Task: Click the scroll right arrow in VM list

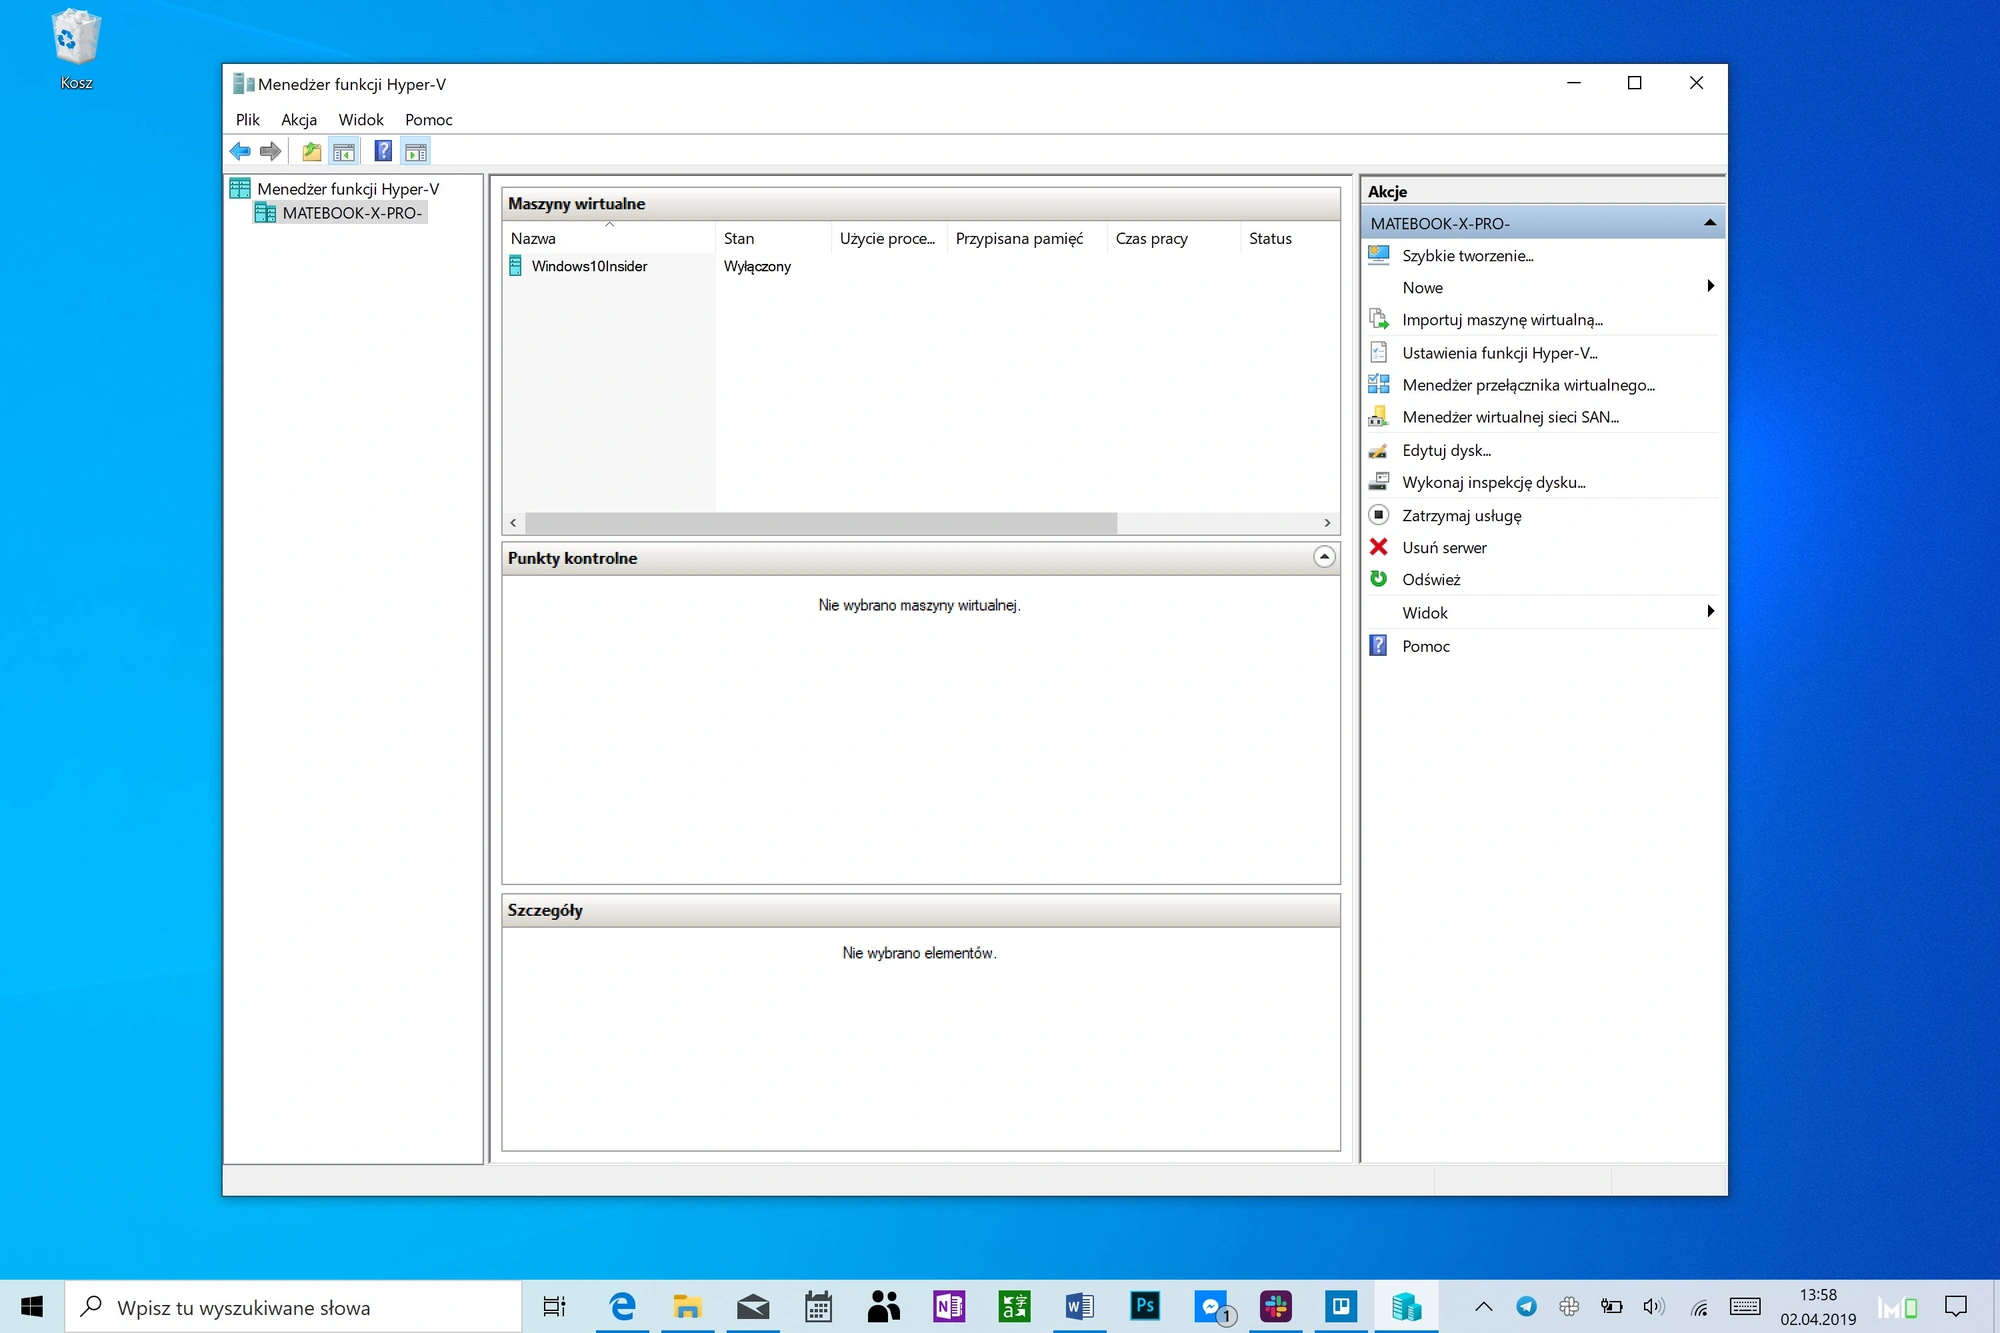Action: [1327, 522]
